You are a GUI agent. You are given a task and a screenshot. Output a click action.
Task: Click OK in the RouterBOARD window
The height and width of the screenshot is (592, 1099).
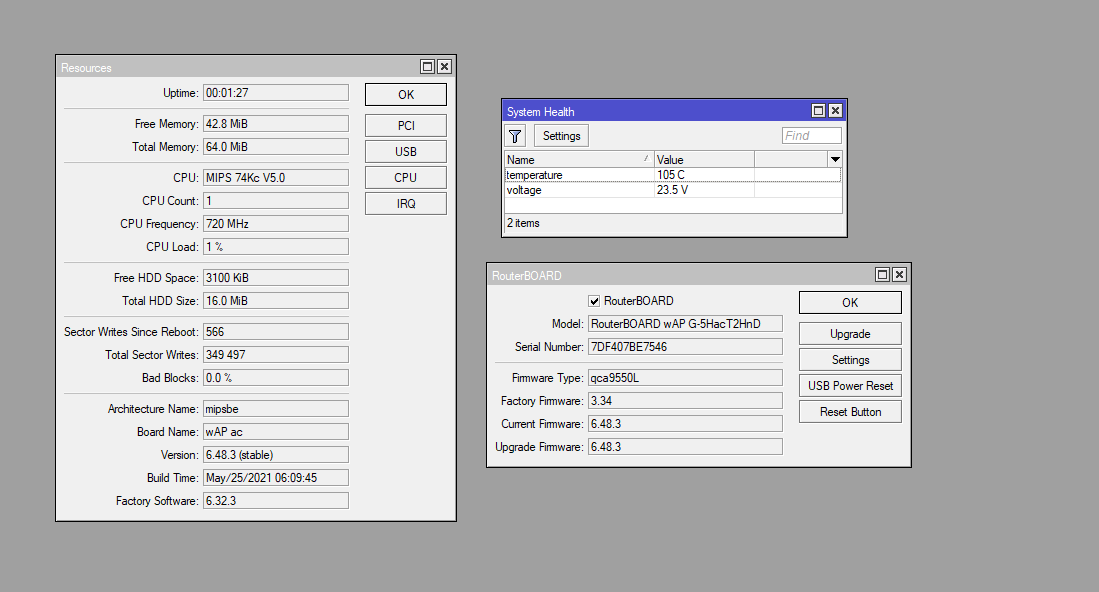click(x=850, y=303)
